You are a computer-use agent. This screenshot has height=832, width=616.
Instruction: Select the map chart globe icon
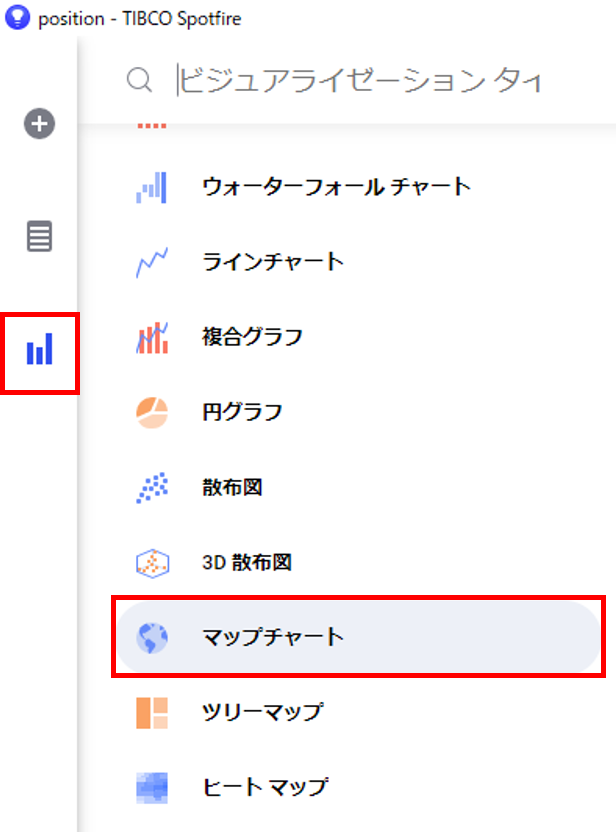[x=152, y=637]
